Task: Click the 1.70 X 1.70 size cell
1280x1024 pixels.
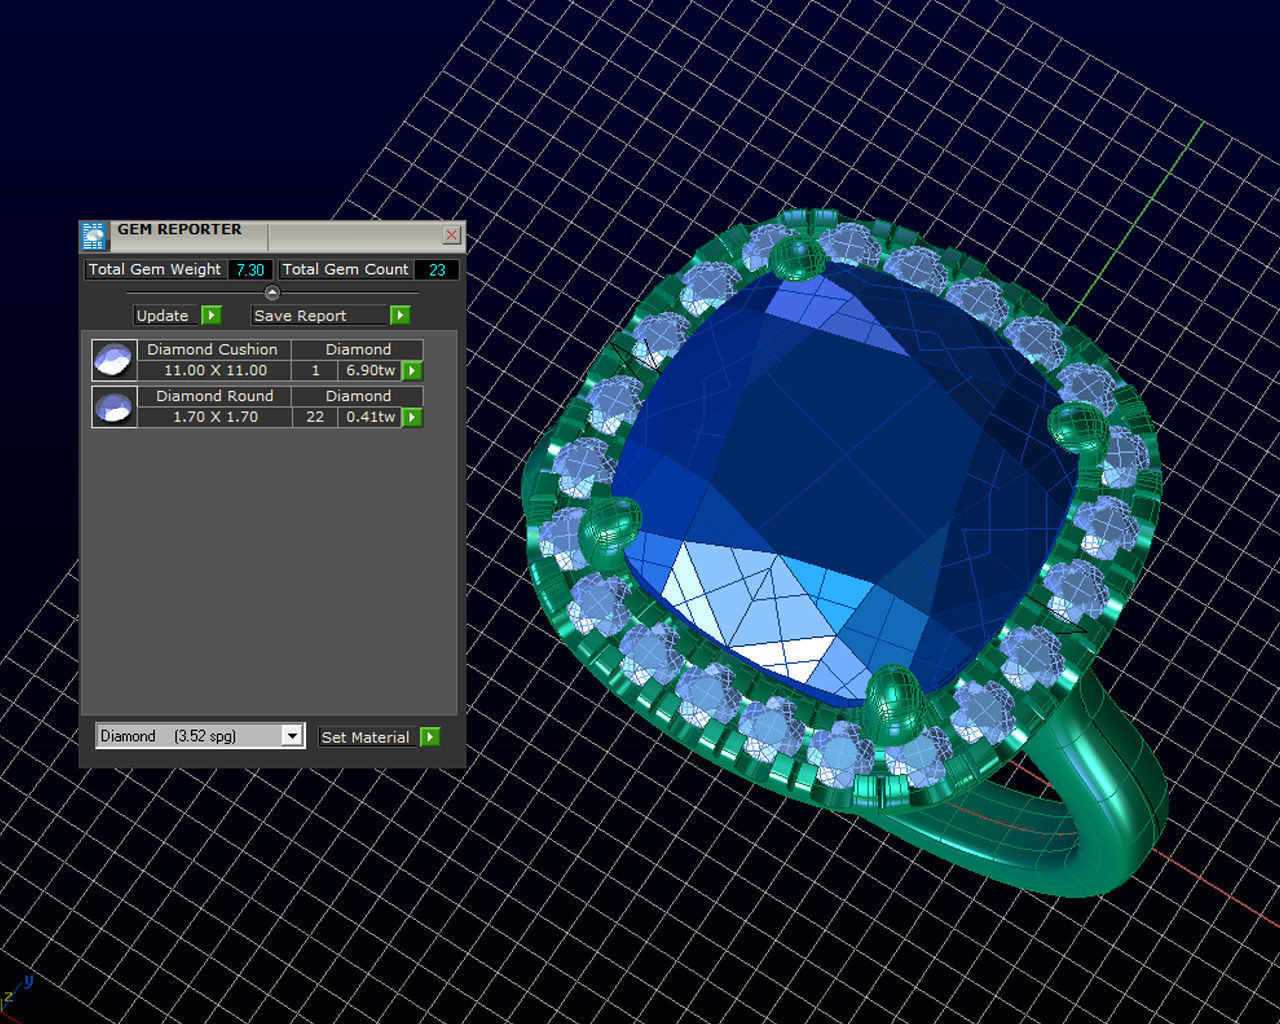Action: pyautogui.click(x=215, y=417)
